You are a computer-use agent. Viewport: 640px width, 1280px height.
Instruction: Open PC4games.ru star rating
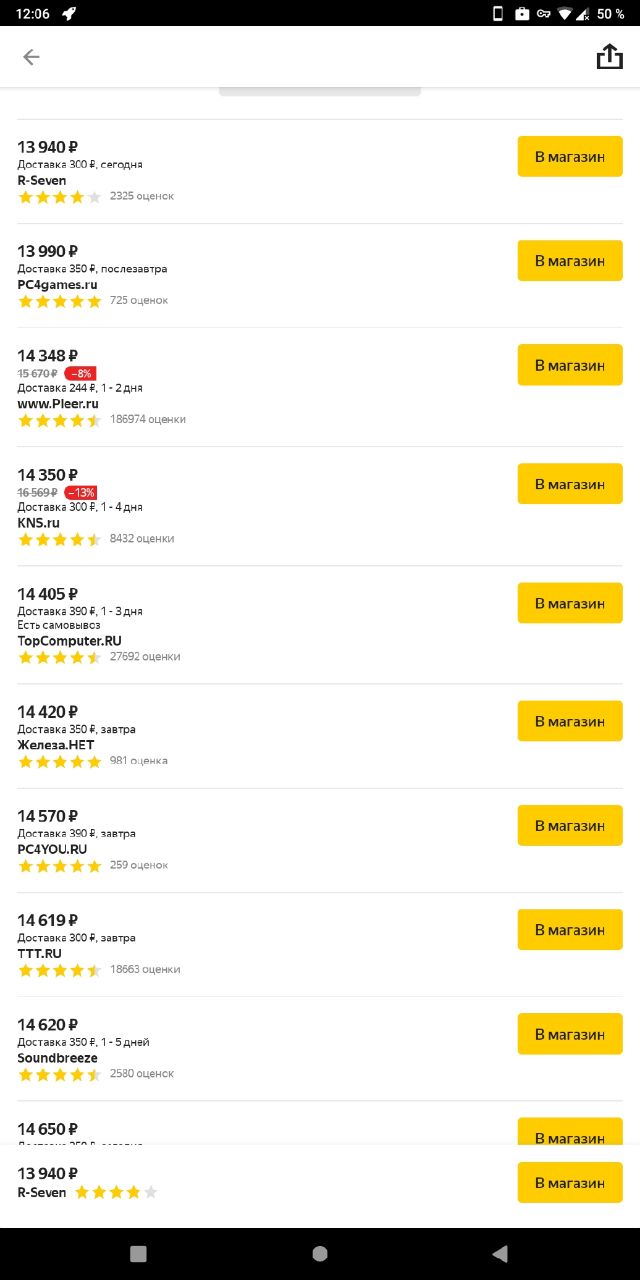coord(60,301)
